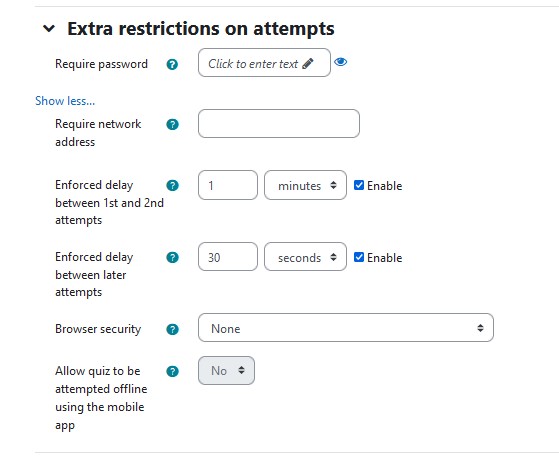Open help for delay between later attempts
This screenshot has width=559, height=462.
(x=173, y=258)
